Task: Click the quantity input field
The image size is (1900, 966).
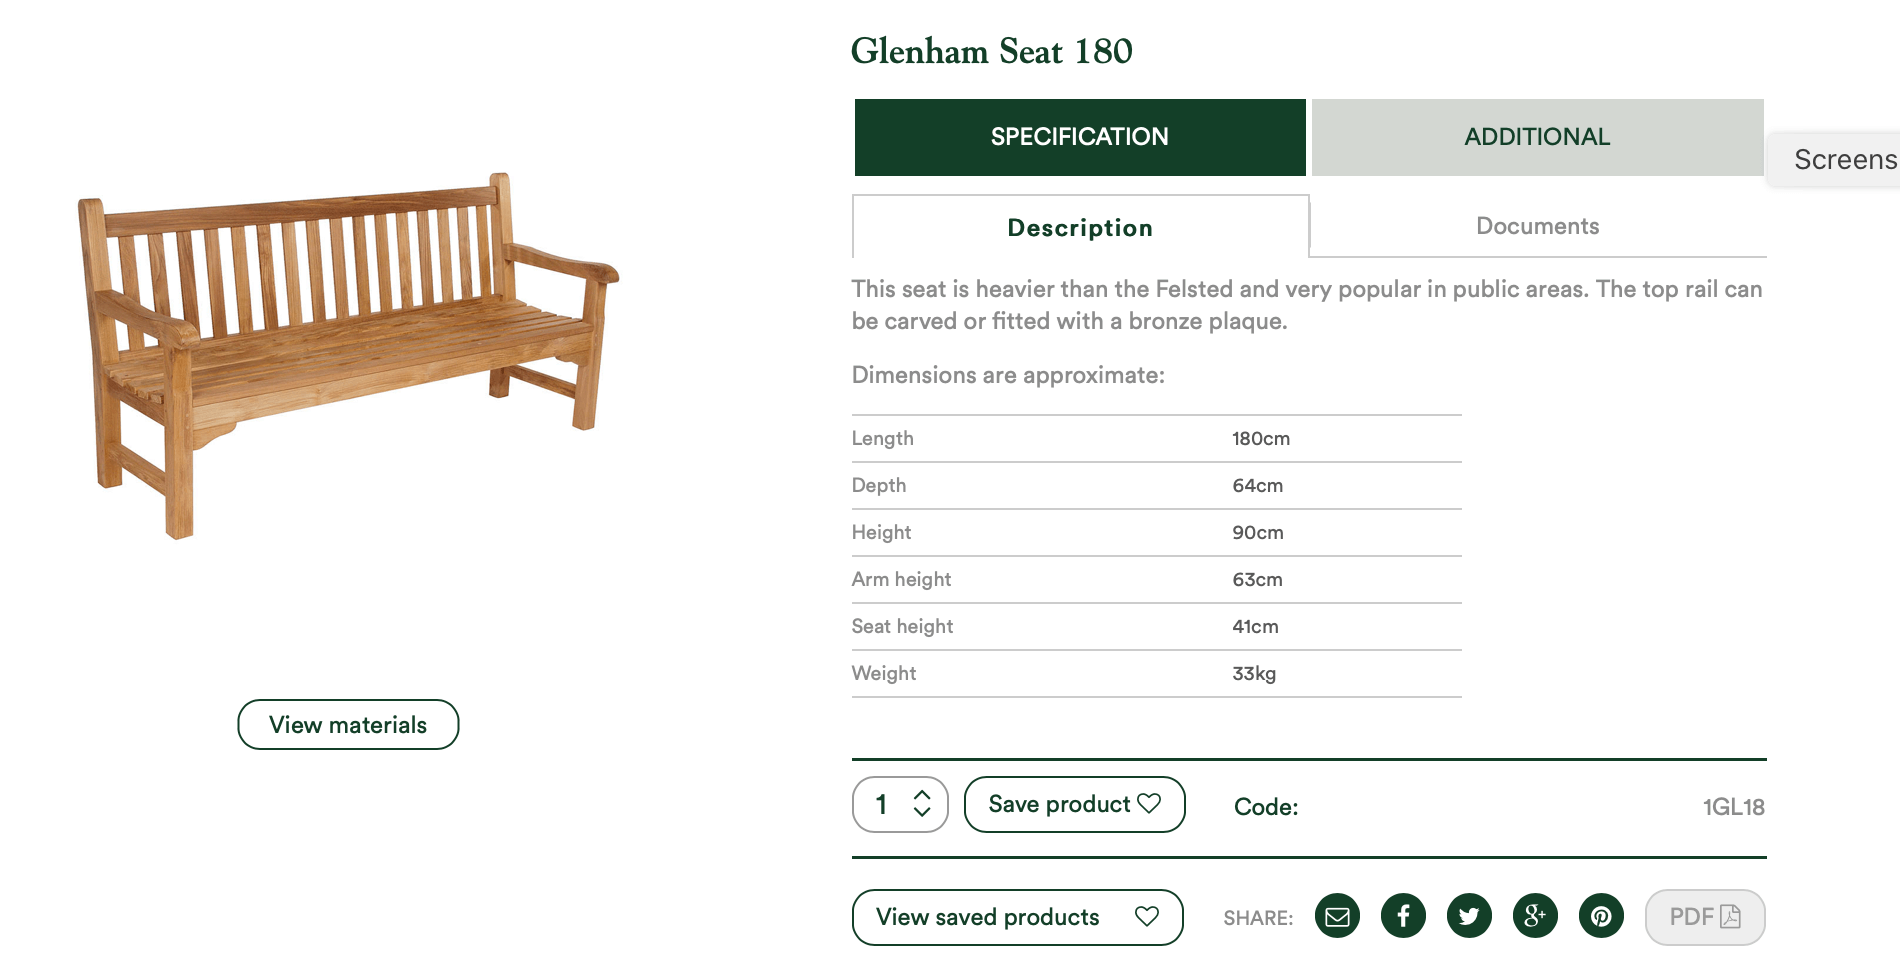Action: 900,804
